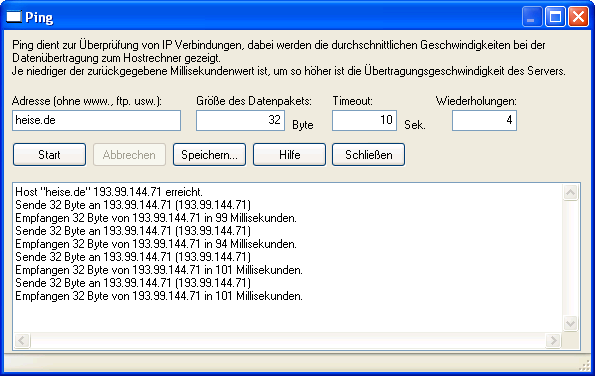Click the disabled Abbrechen button
The height and width of the screenshot is (376, 595).
point(129,155)
